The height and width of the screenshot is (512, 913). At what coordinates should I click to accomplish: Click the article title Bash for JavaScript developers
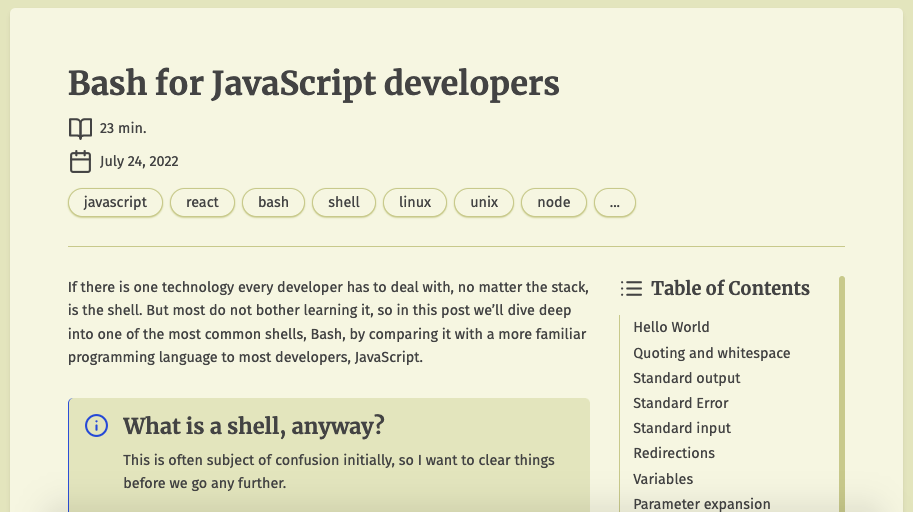pos(314,83)
